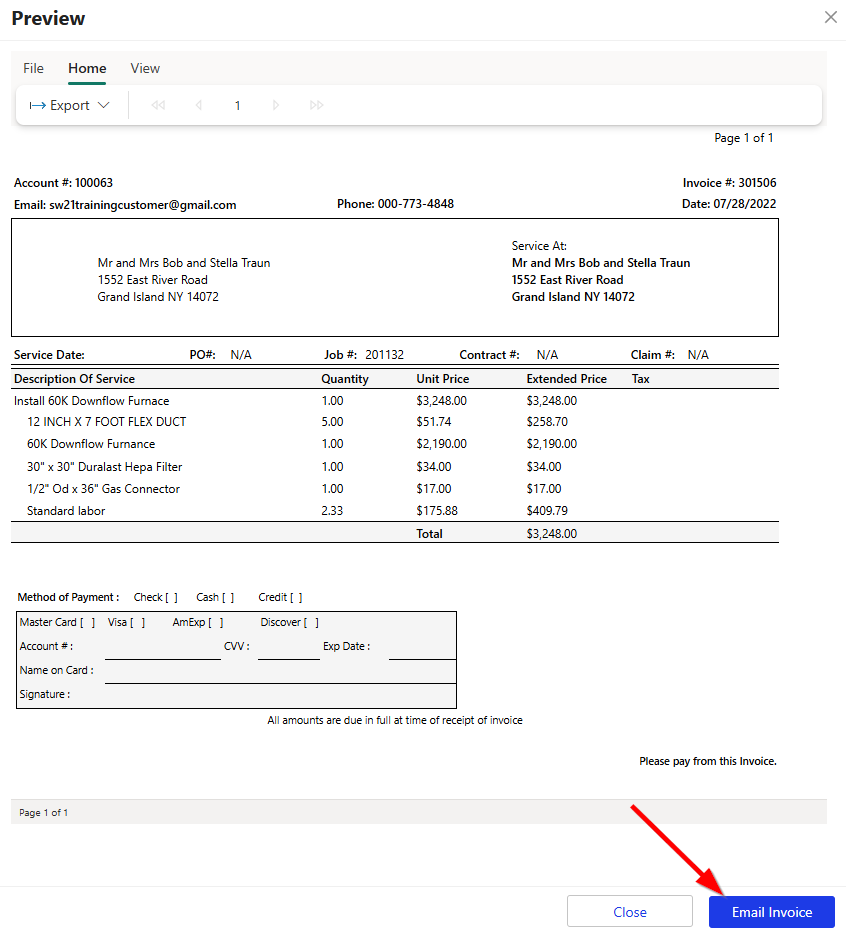
Task: Click Please pay from this Invoice text
Action: tap(708, 761)
